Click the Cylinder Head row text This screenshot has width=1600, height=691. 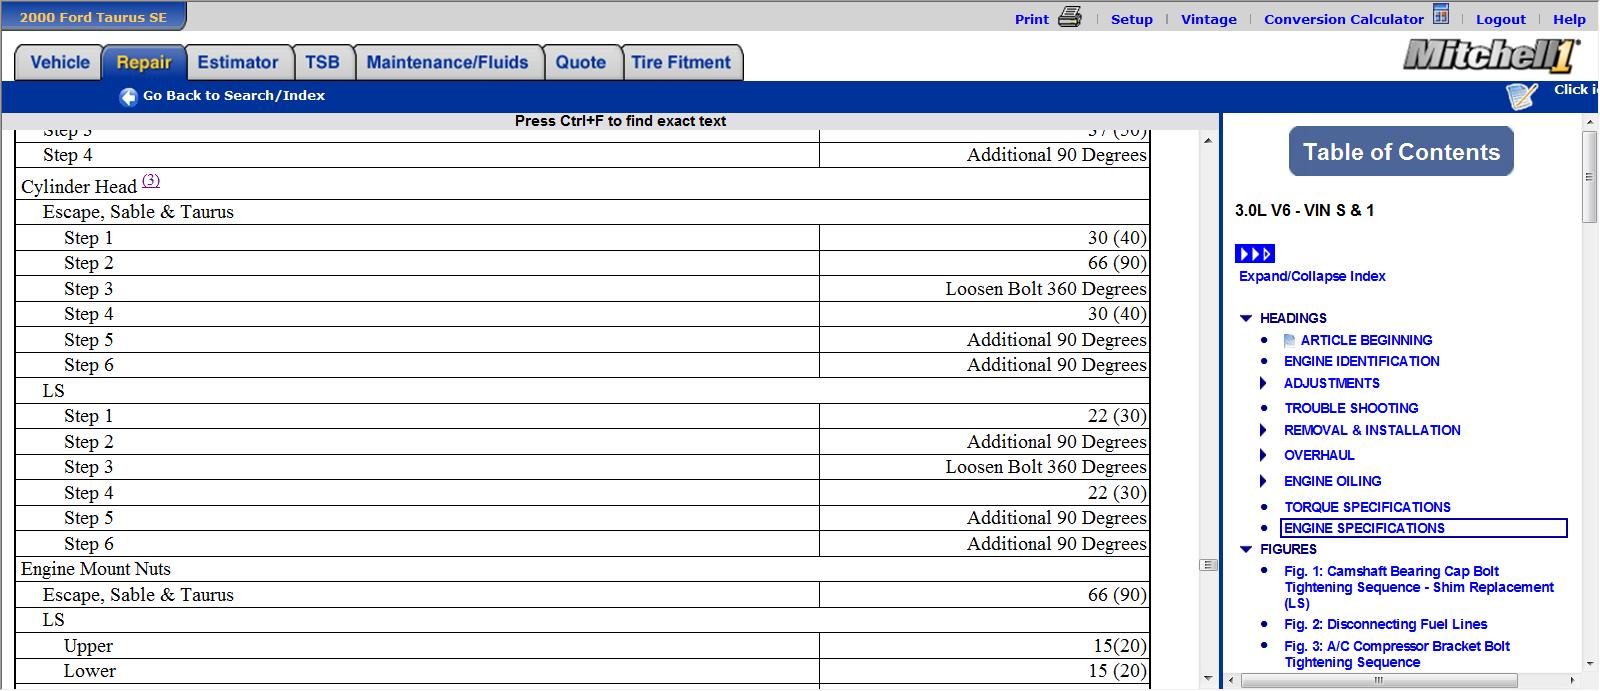(x=79, y=187)
